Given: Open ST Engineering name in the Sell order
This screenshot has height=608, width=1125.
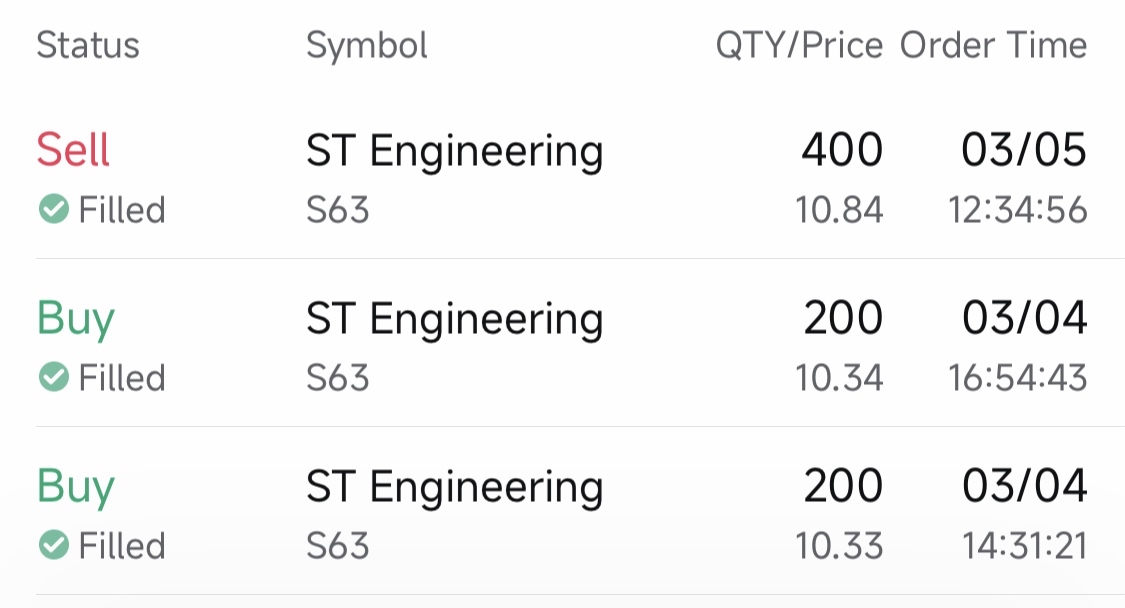Looking at the screenshot, I should pos(455,152).
